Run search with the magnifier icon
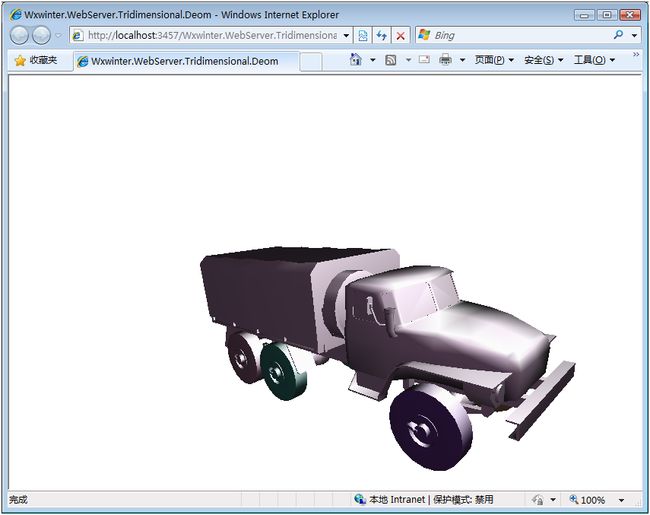Image resolution: width=650 pixels, height=515 pixels. click(618, 35)
